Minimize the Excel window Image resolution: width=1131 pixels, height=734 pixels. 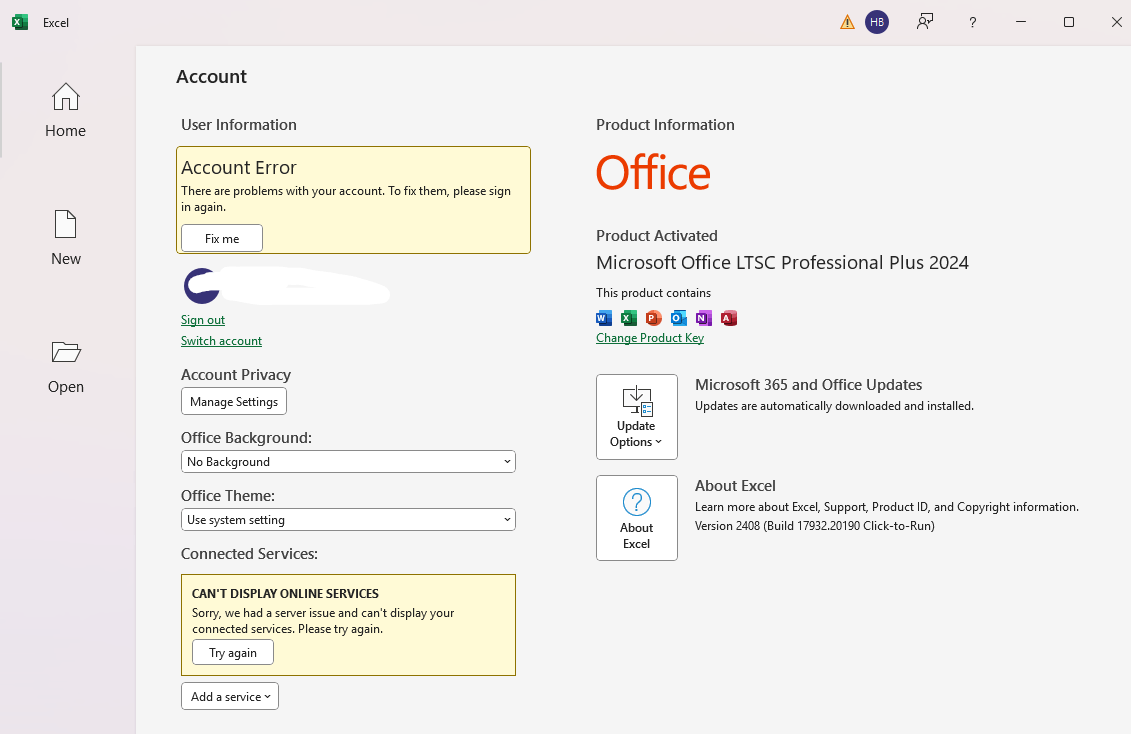(x=1021, y=22)
